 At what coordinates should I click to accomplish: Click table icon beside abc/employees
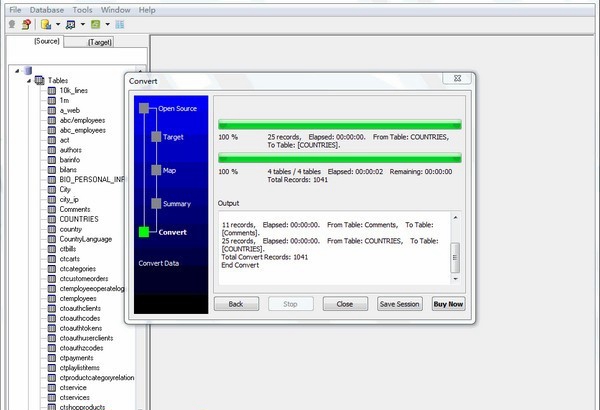coord(52,120)
